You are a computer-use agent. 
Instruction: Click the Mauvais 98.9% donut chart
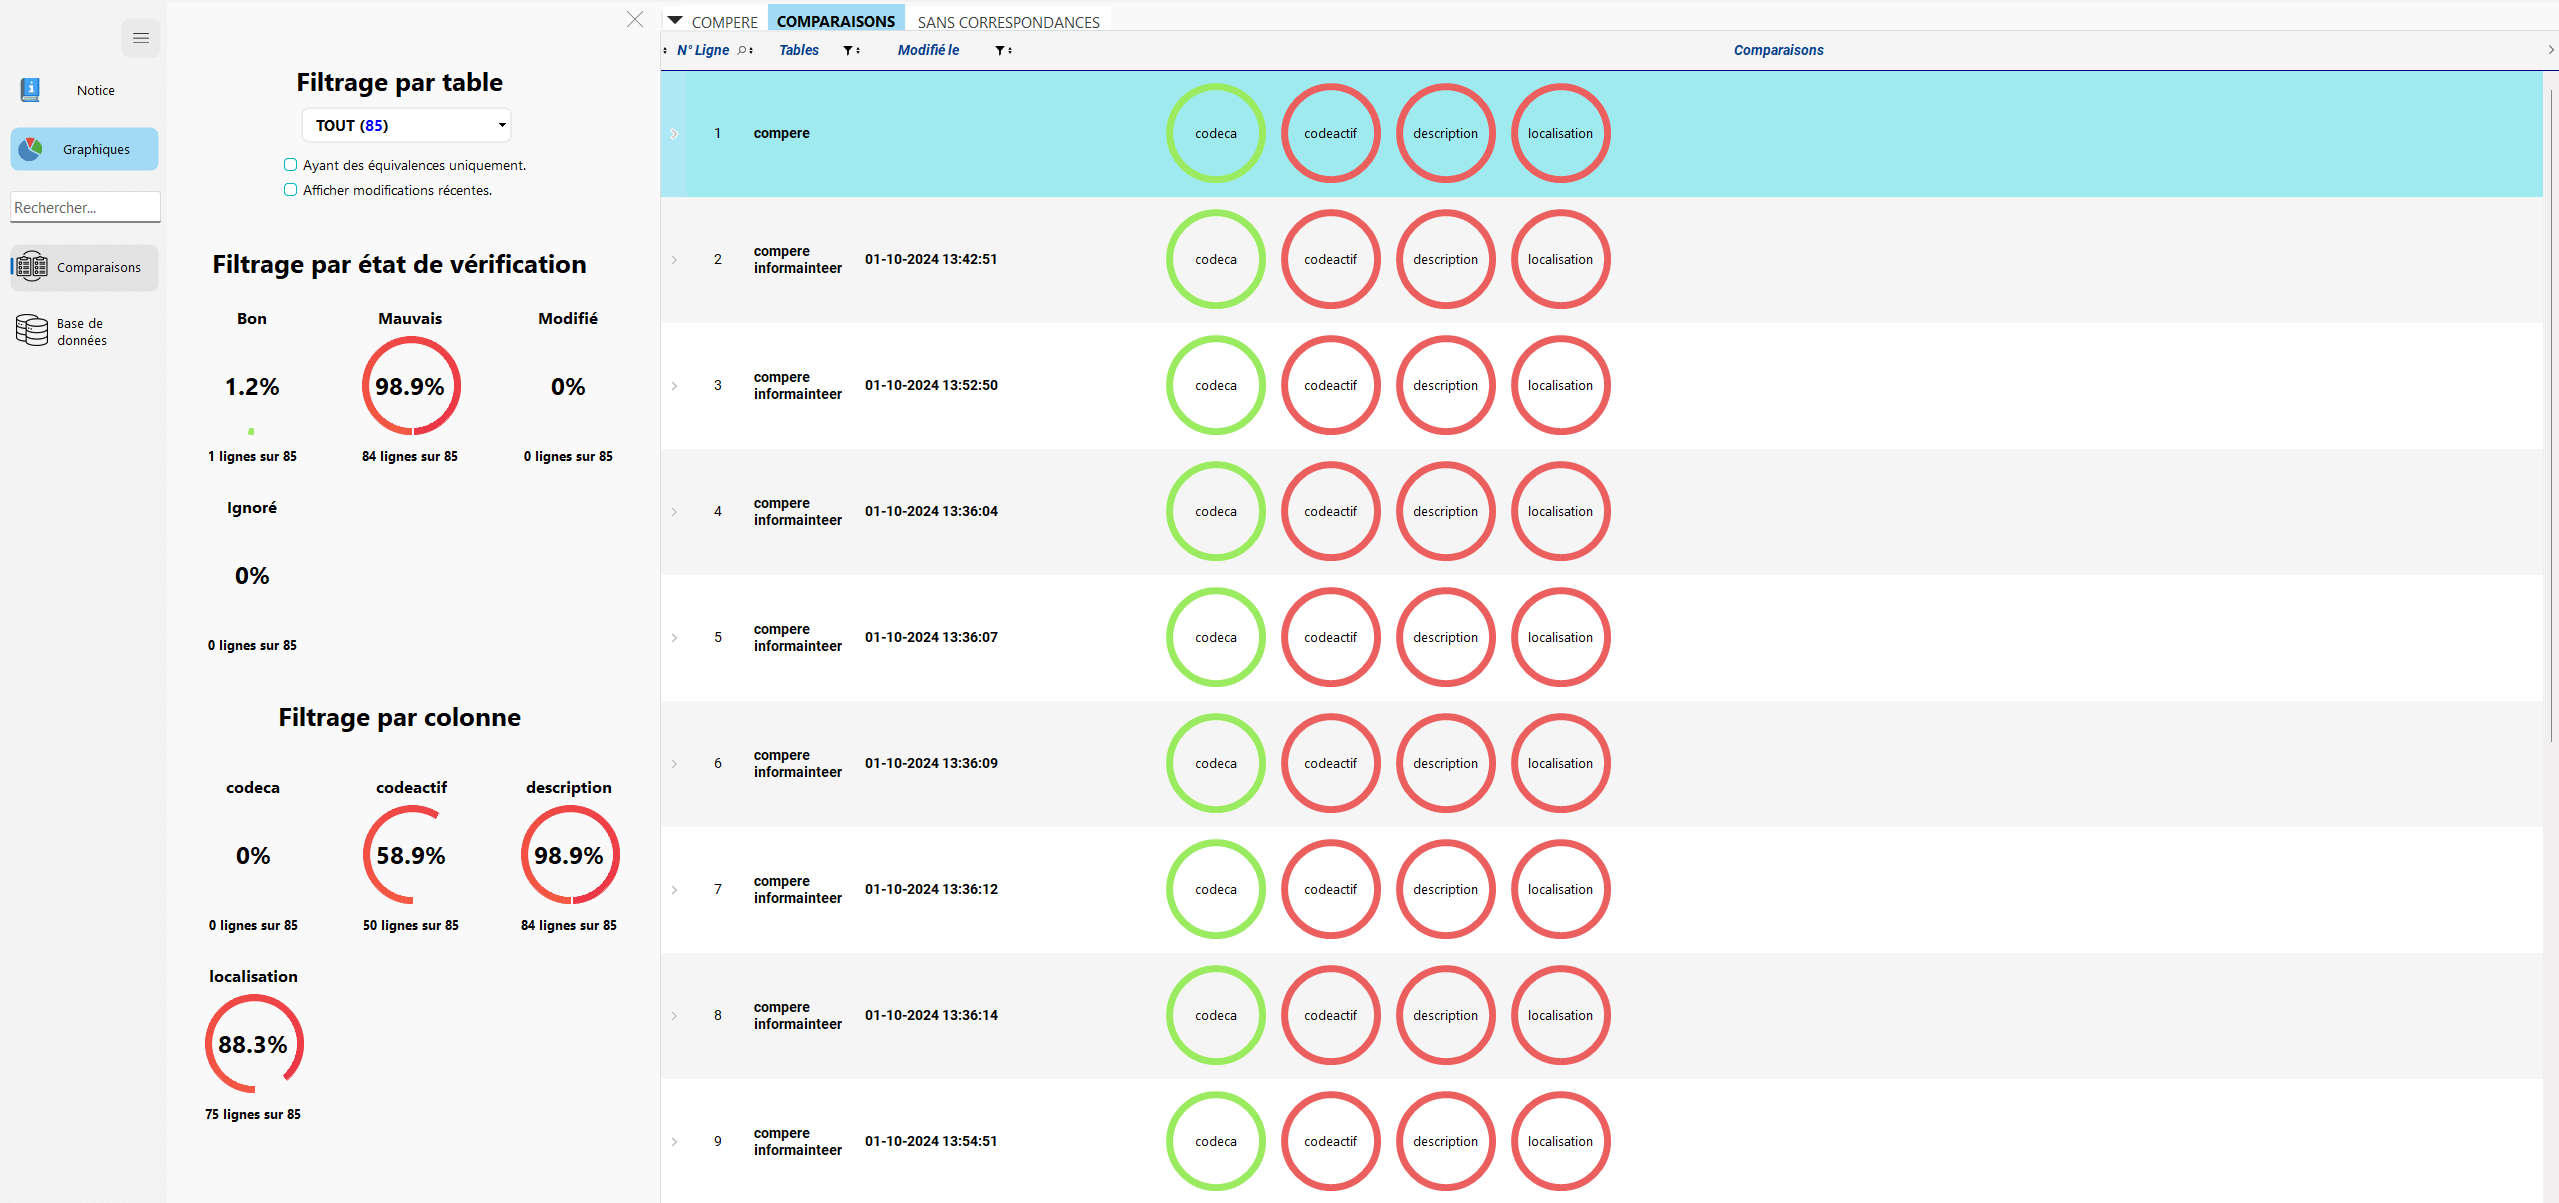tap(410, 386)
